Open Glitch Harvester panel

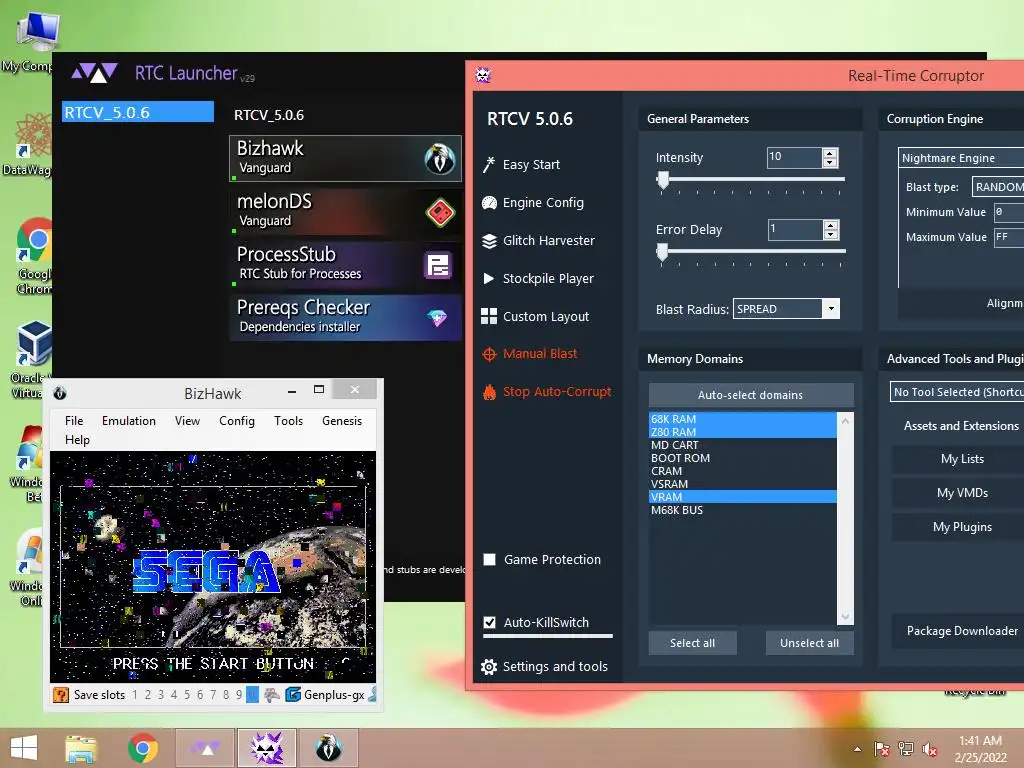point(537,240)
